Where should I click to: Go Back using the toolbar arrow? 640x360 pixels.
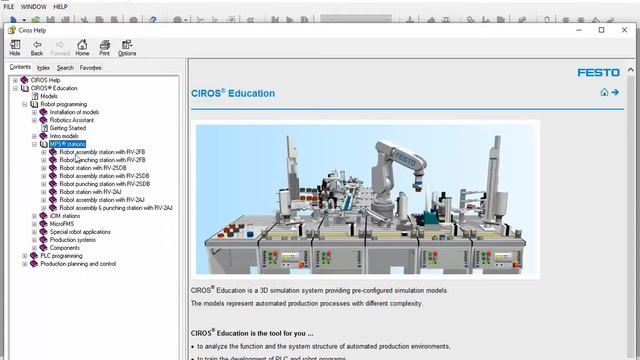tap(37, 47)
